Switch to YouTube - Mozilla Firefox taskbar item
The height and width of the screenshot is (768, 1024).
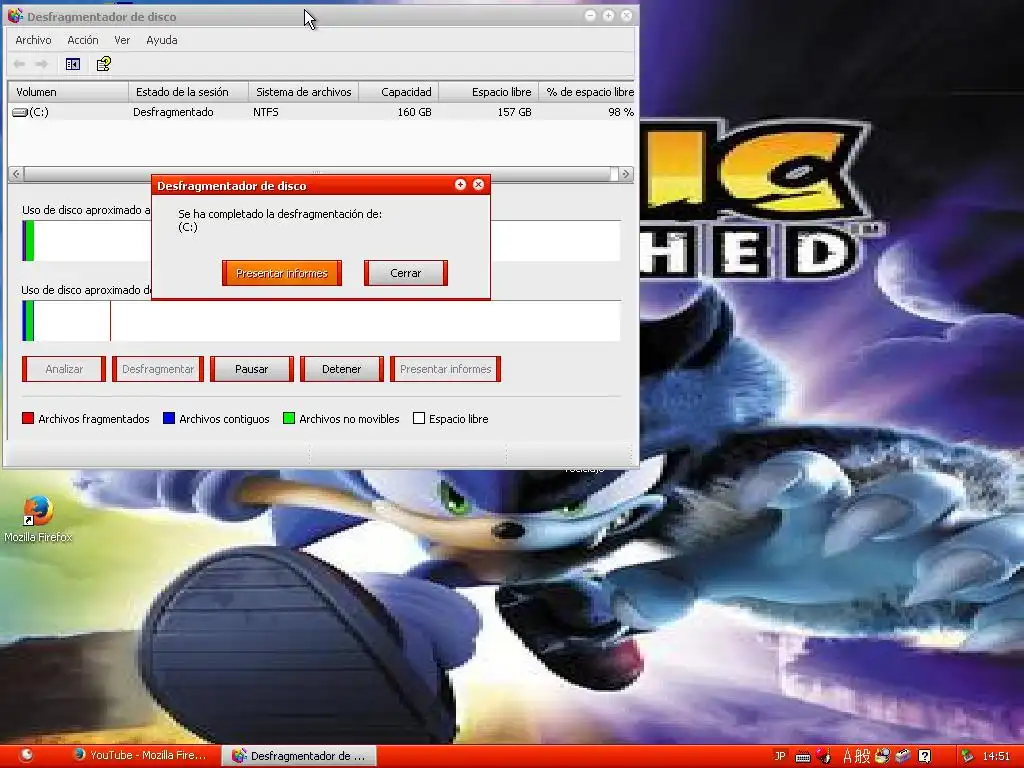click(x=140, y=756)
